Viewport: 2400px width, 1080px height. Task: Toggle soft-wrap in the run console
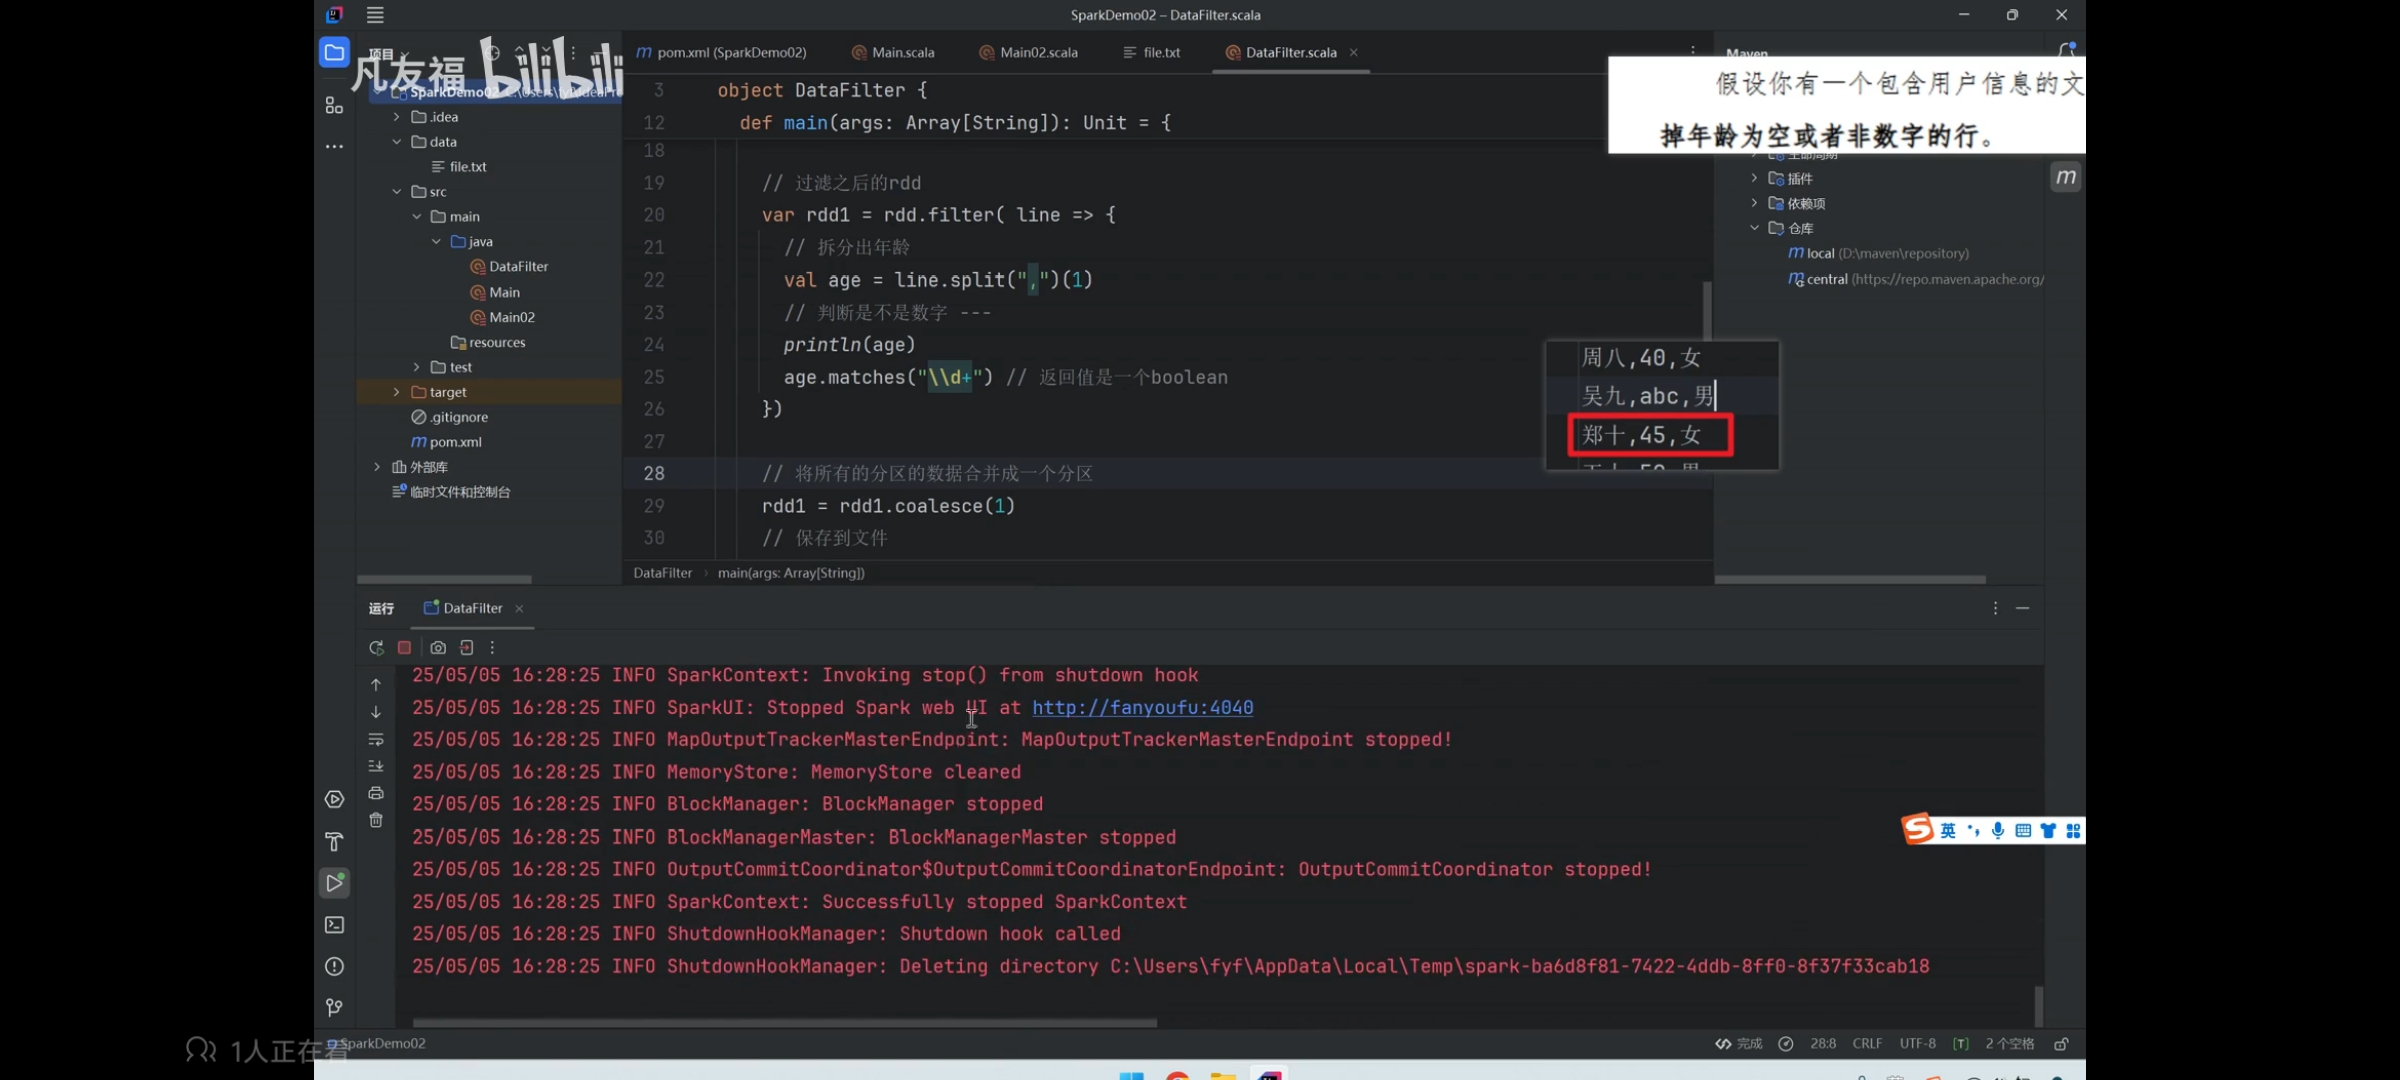(376, 739)
